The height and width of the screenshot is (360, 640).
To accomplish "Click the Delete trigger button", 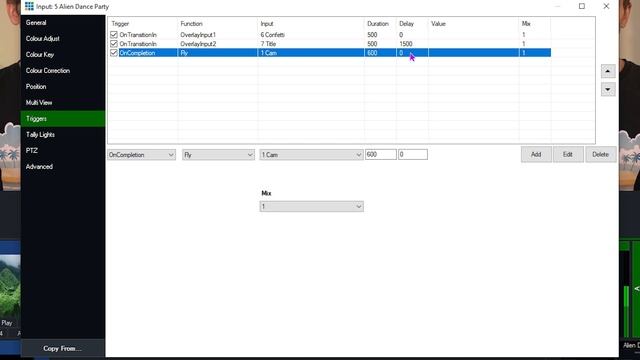I will 600,154.
